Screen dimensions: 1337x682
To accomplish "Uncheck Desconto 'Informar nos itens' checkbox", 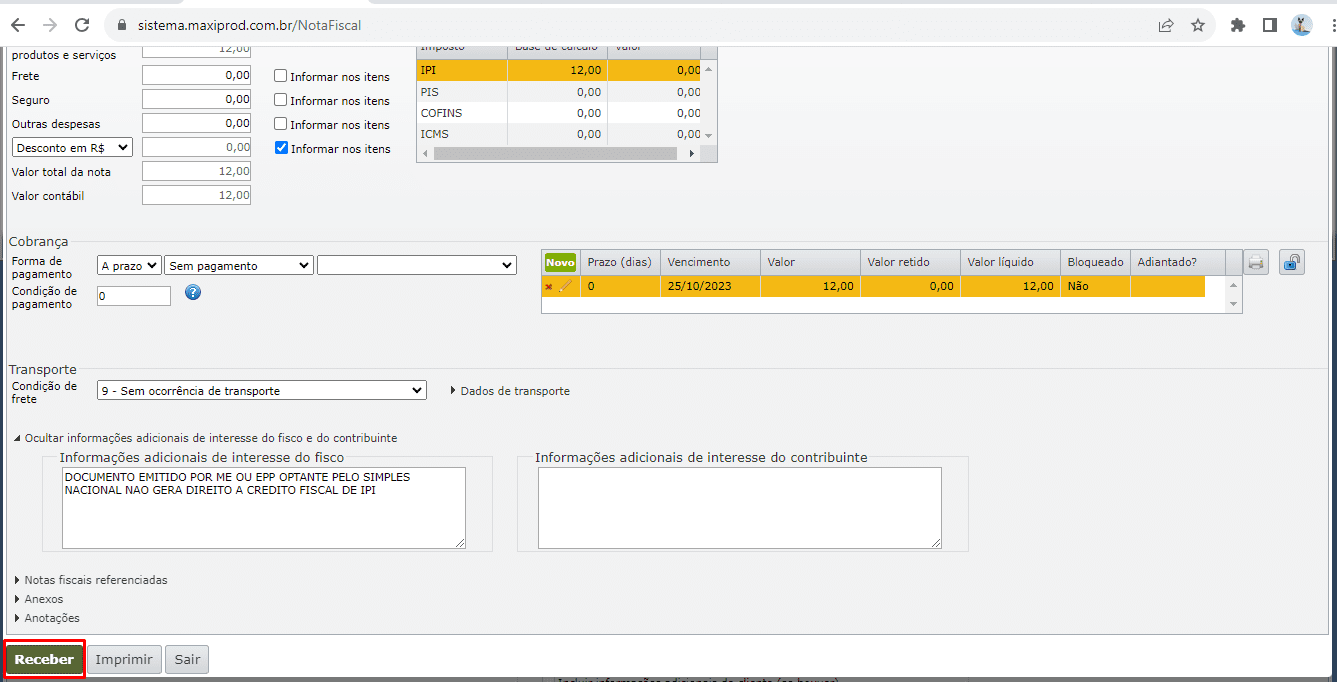I will 281,148.
